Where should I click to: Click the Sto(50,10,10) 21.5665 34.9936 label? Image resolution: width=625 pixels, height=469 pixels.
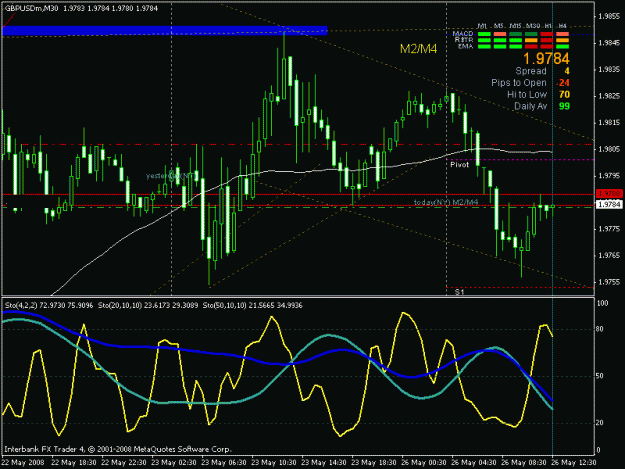[x=252, y=306]
